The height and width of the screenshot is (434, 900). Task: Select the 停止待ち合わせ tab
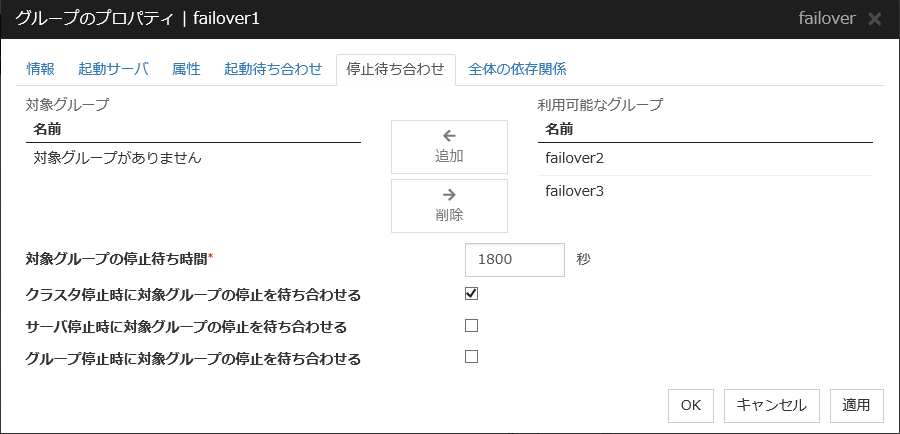(395, 69)
